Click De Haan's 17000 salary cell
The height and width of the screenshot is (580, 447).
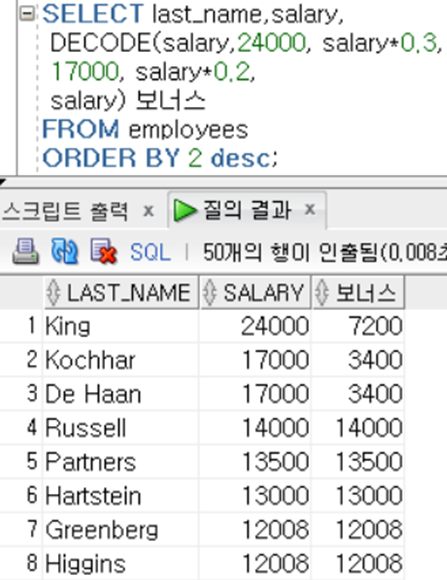click(x=255, y=394)
